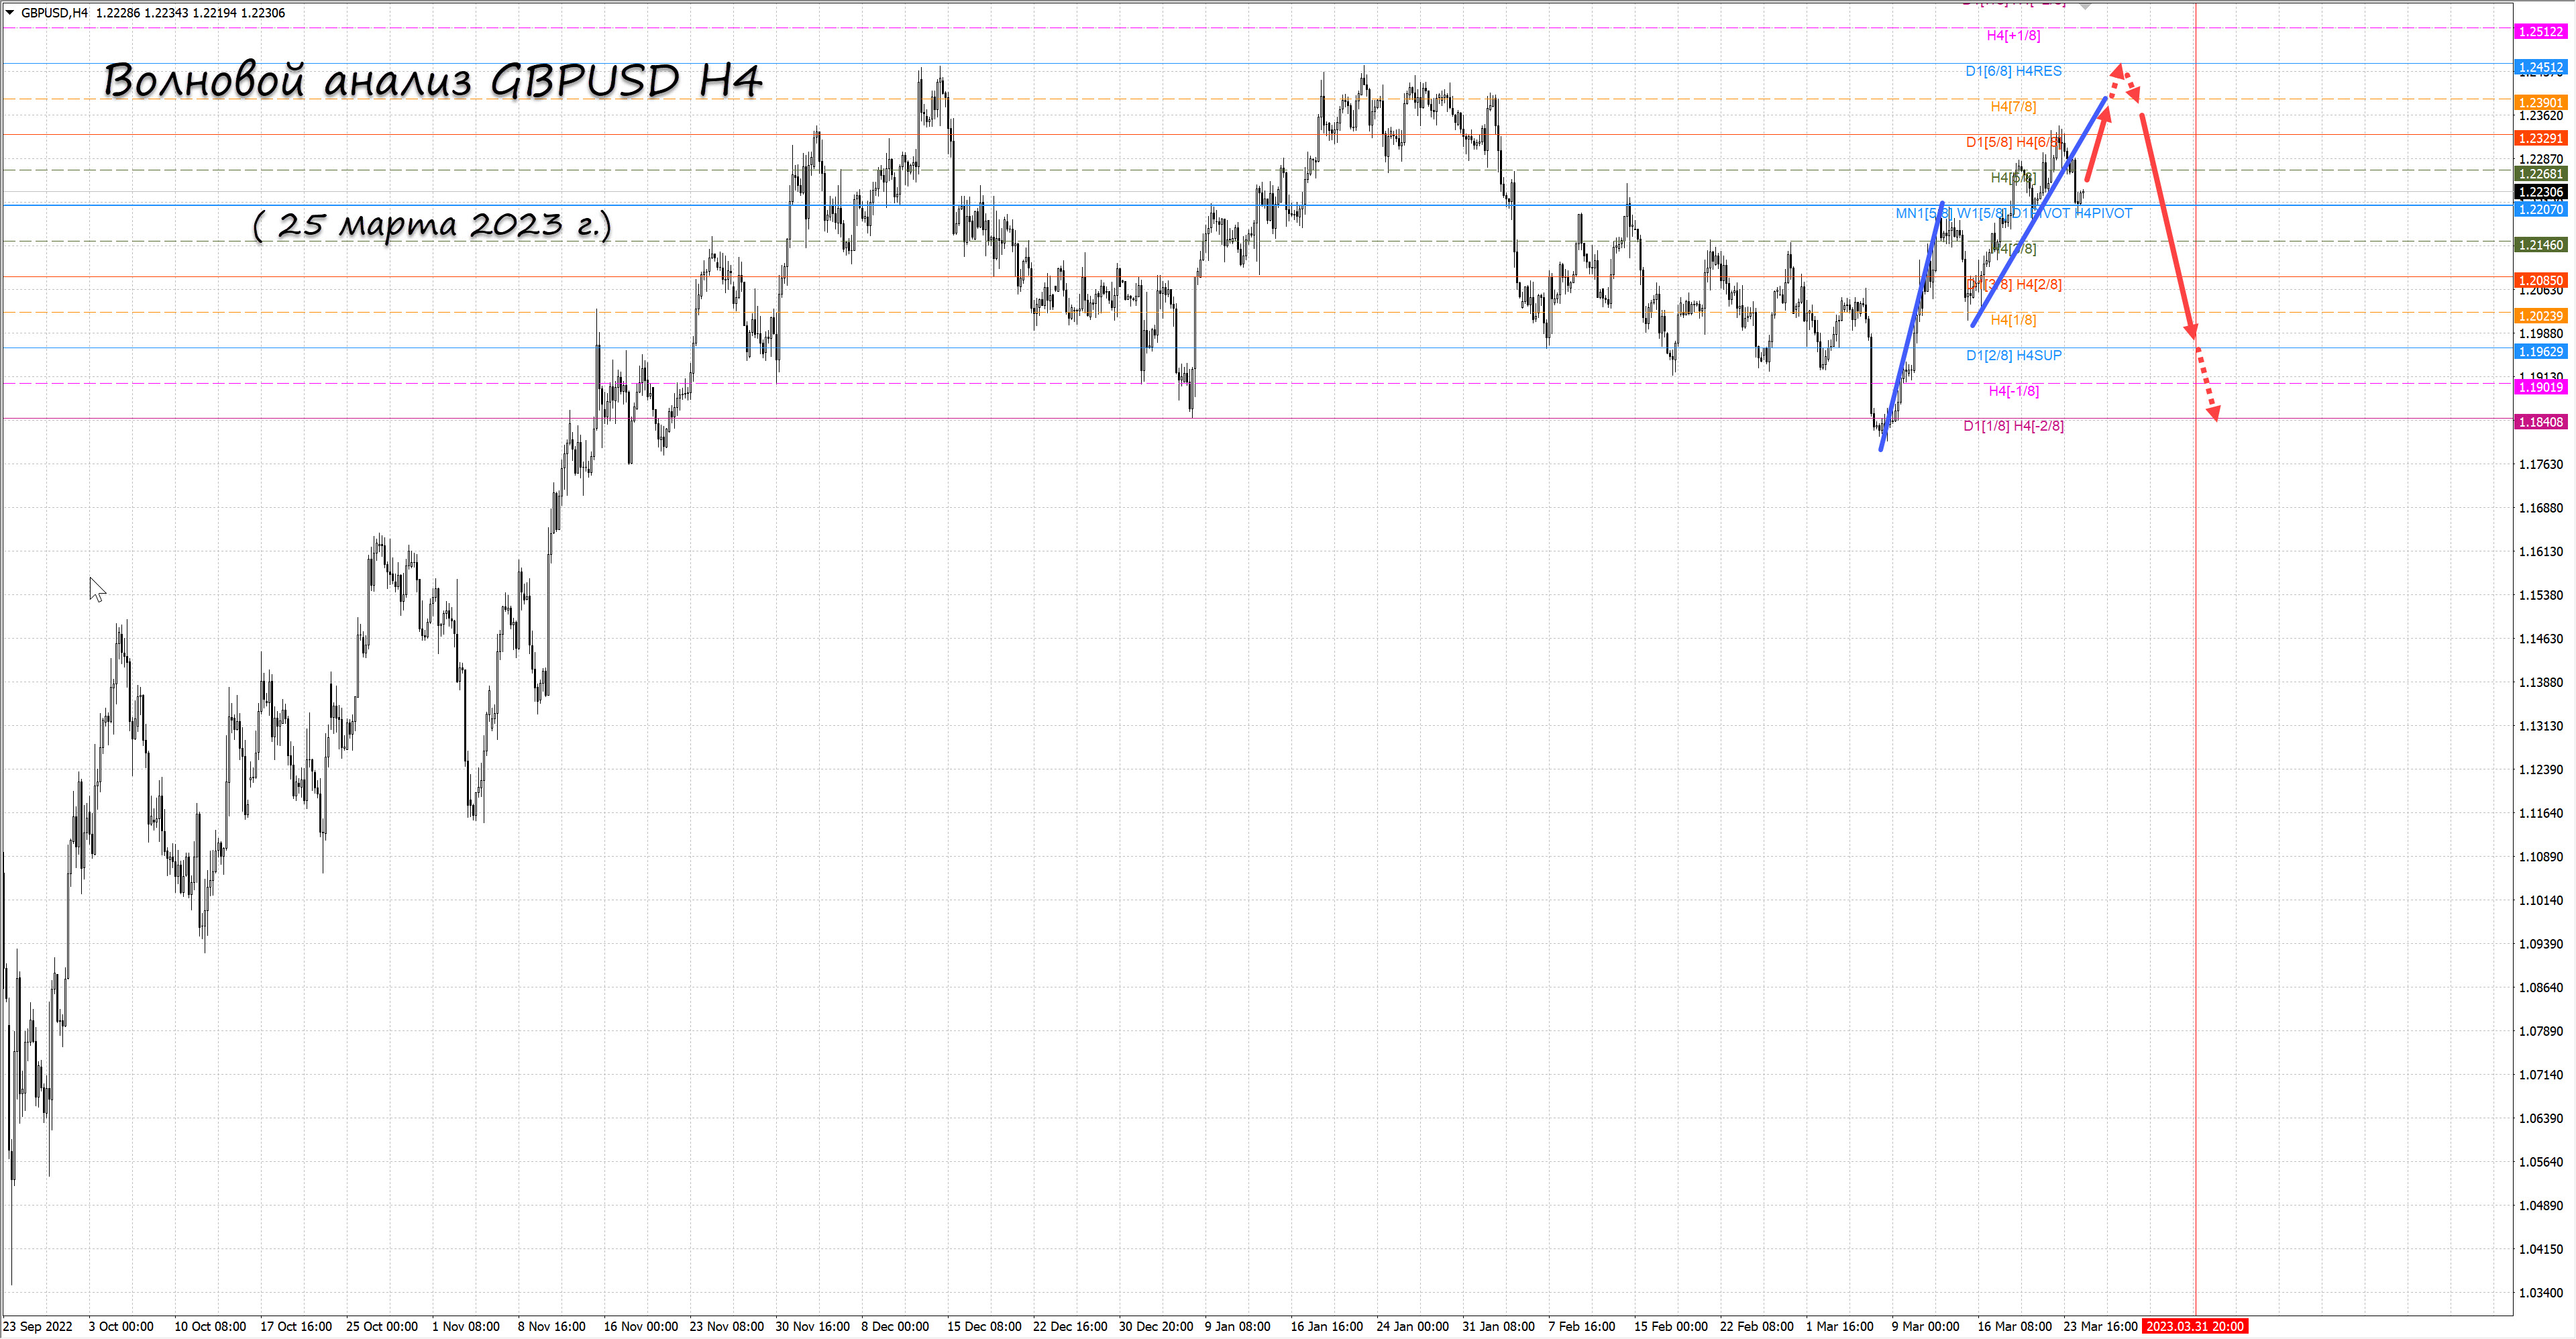The height and width of the screenshot is (1339, 2576).
Task: Click the 15 Dec 08:00 time axis label
Action: pos(984,1326)
